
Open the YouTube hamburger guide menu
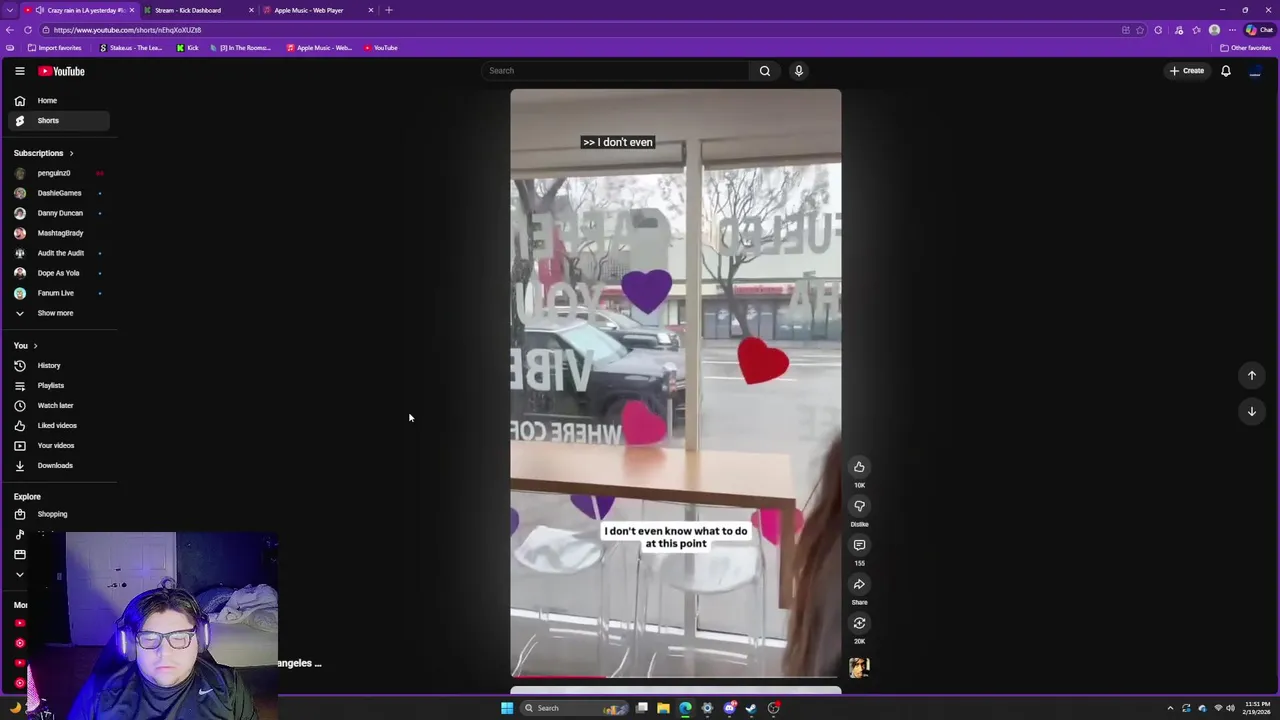(x=19, y=71)
